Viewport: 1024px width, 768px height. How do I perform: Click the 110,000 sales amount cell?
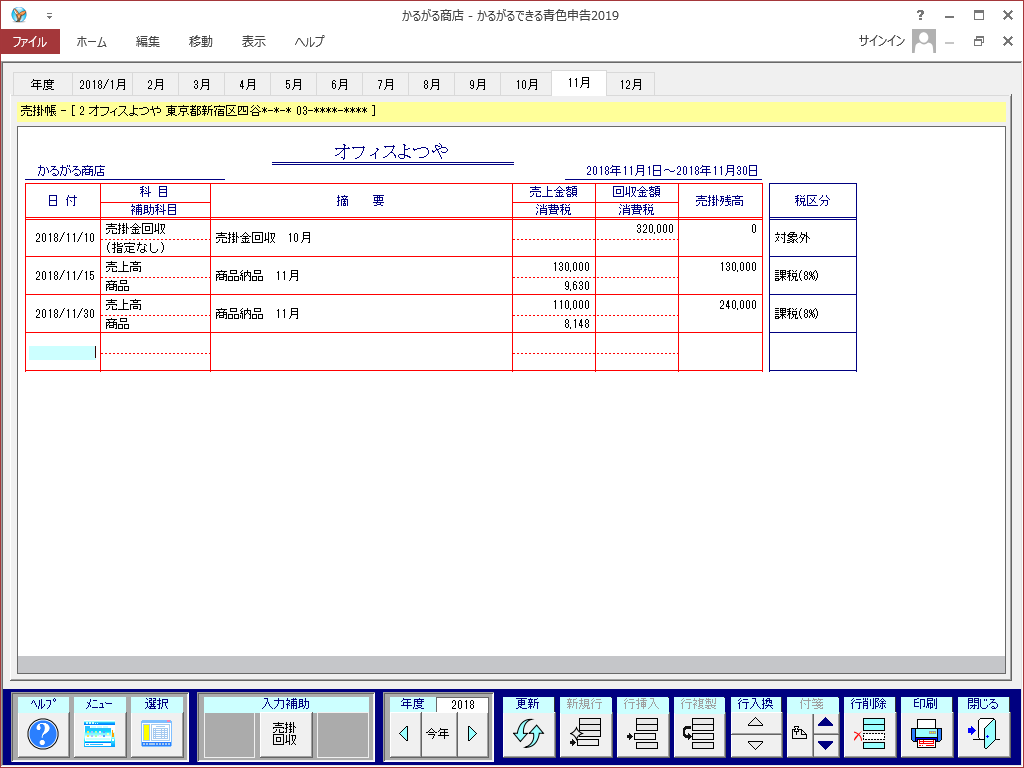[554, 305]
